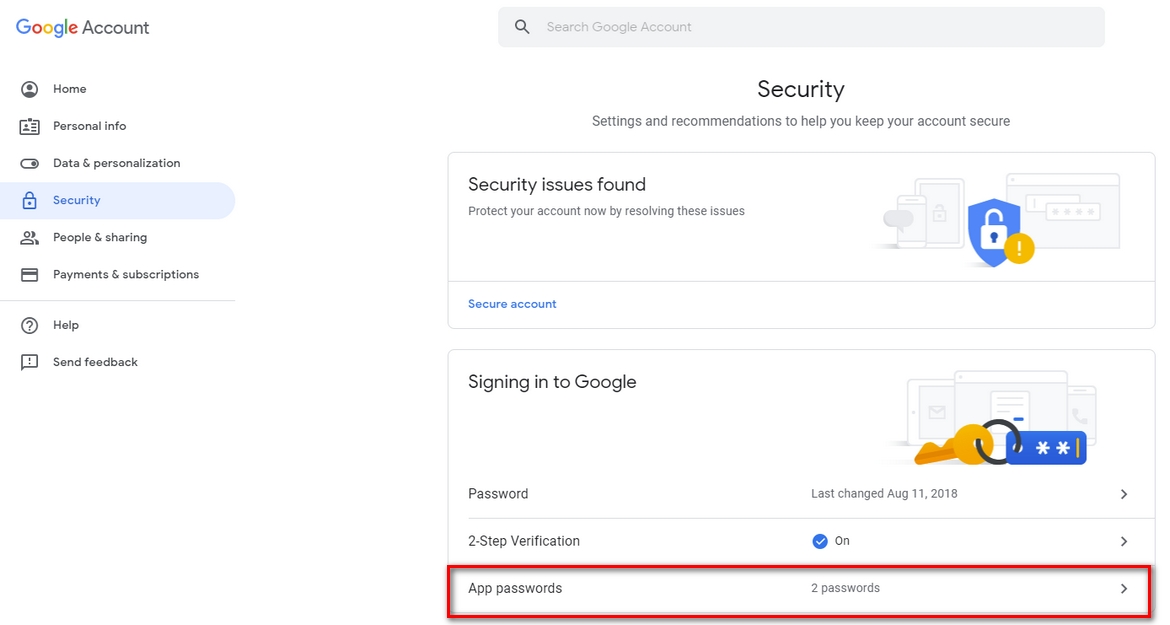This screenshot has width=1170, height=625.
Task: Expand the Password row chevron
Action: [1124, 494]
